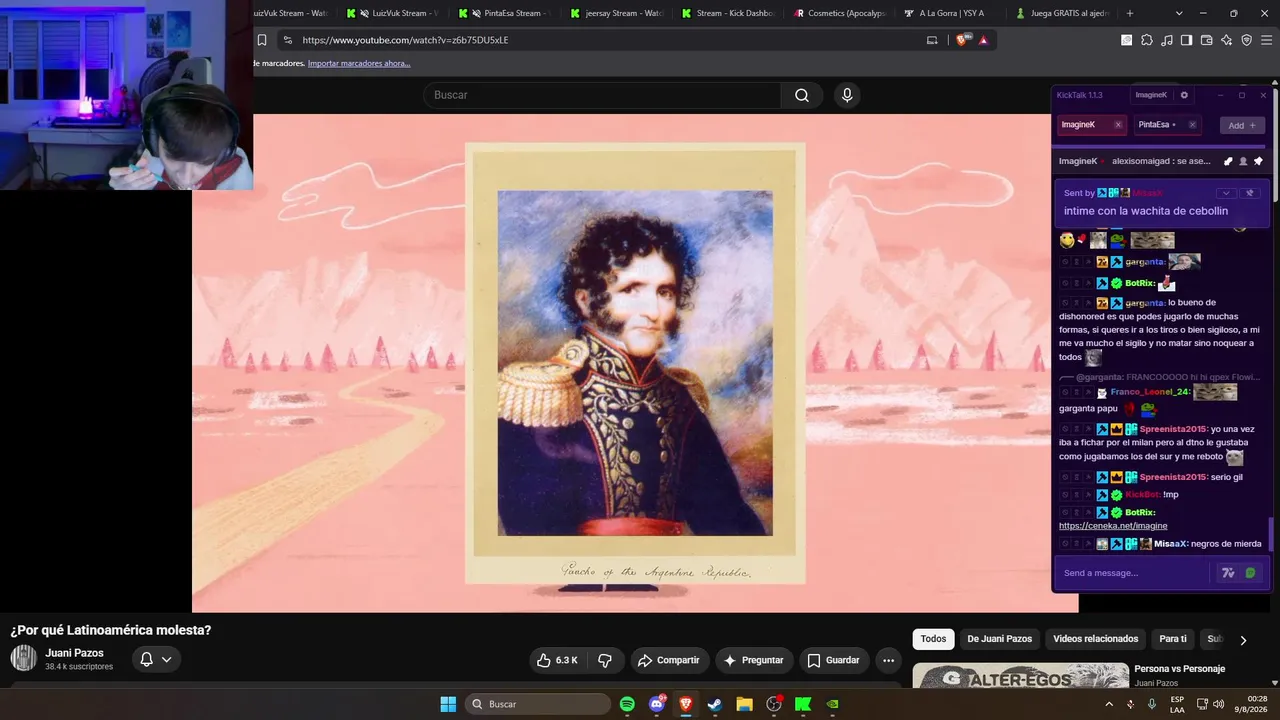Open the Brave VPN shield icon

click(1246, 40)
